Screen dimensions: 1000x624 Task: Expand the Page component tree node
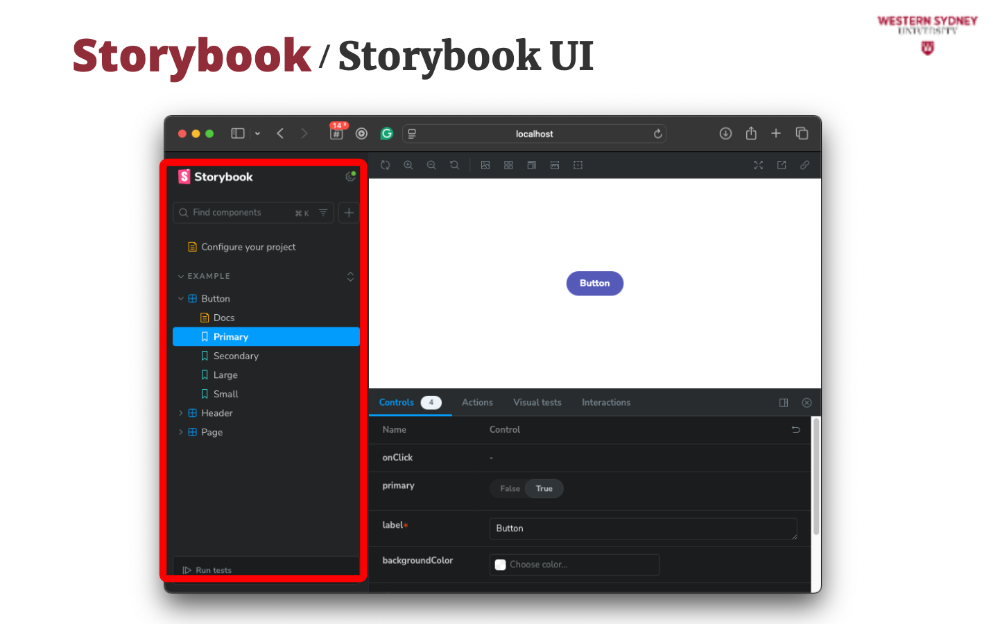[x=181, y=432]
